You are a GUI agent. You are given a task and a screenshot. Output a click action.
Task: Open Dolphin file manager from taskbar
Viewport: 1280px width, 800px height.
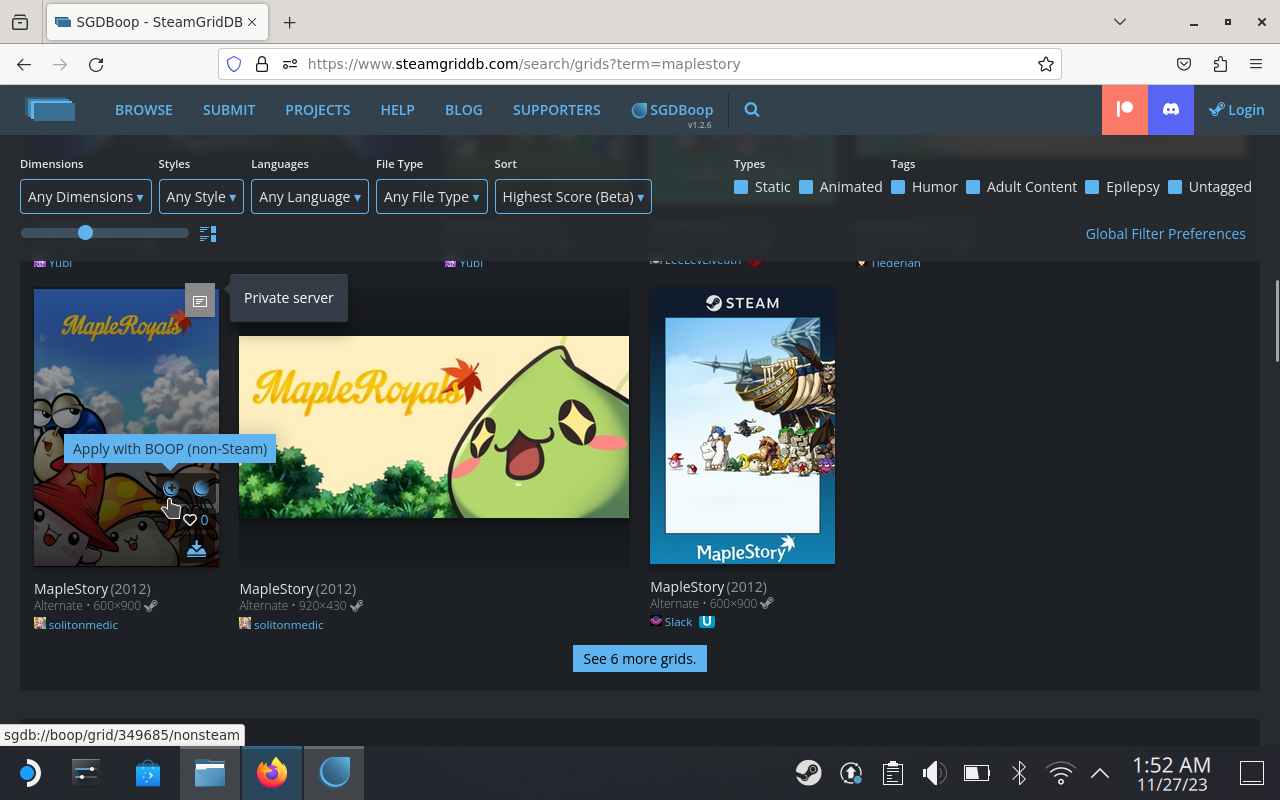(x=210, y=773)
